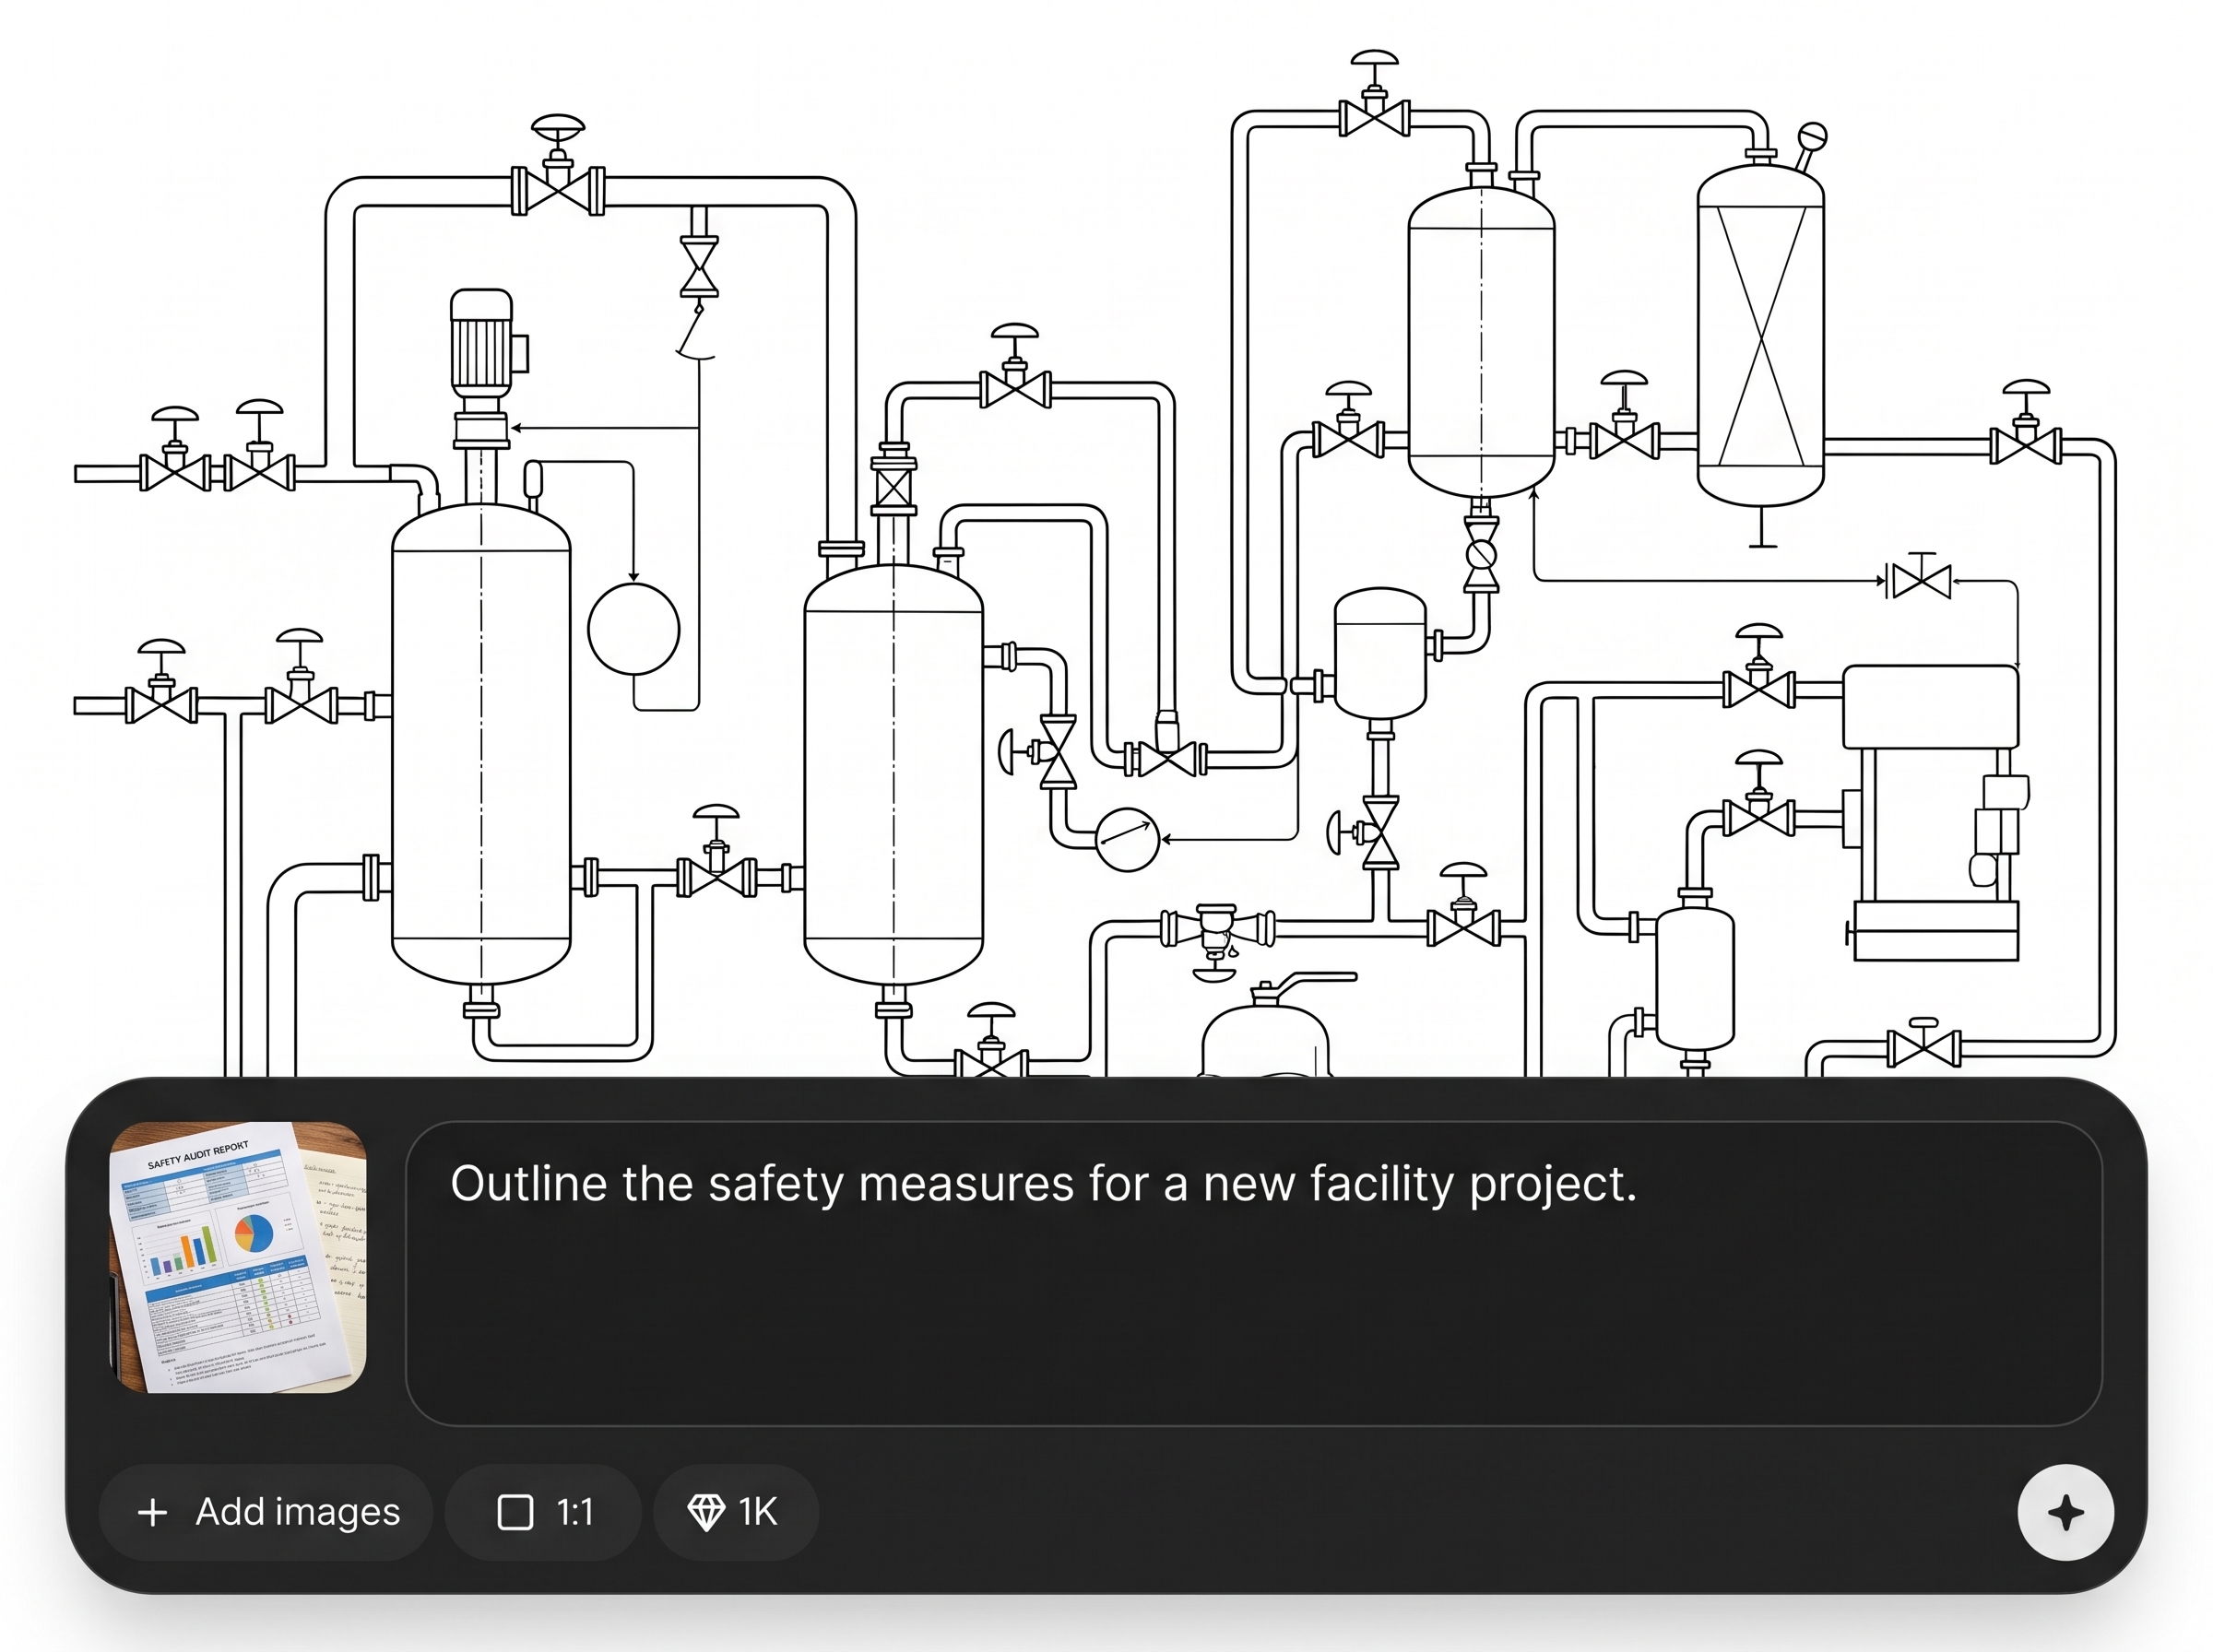Open the Add images button
This screenshot has height=1652, width=2213.
click(266, 1512)
